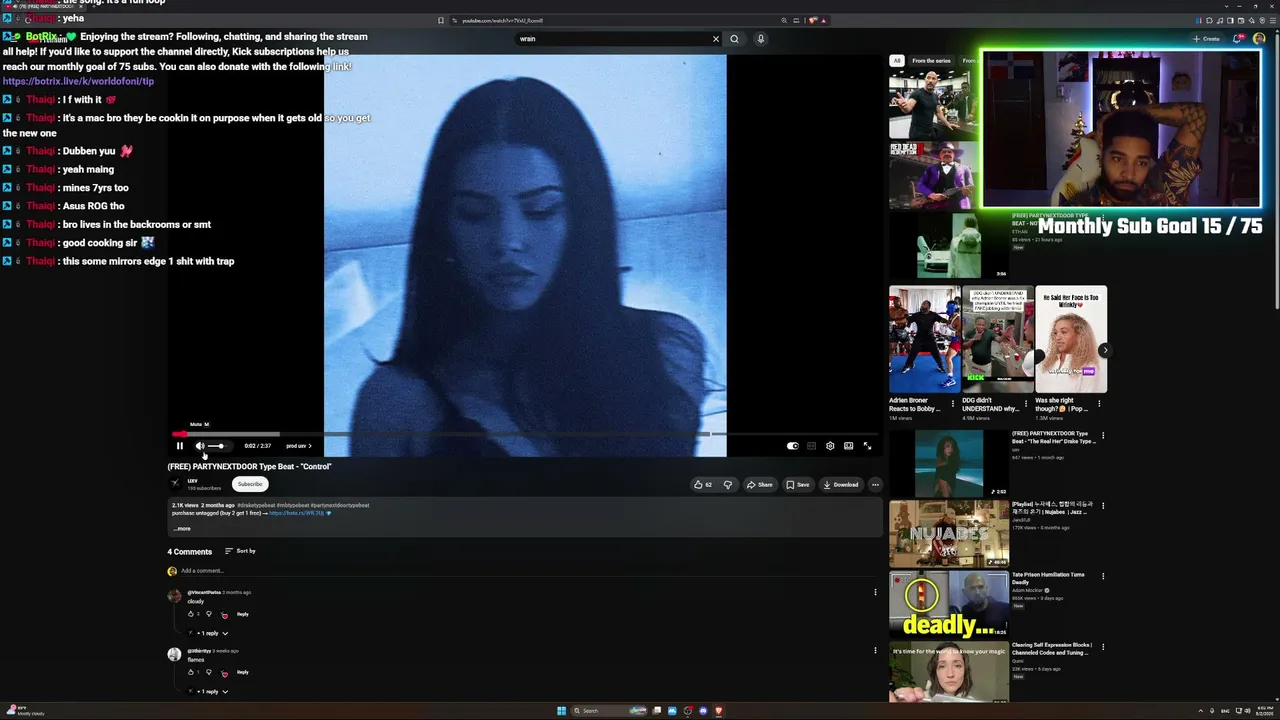The image size is (1280, 720).
Task: Click the Windows Start button
Action: [561, 711]
